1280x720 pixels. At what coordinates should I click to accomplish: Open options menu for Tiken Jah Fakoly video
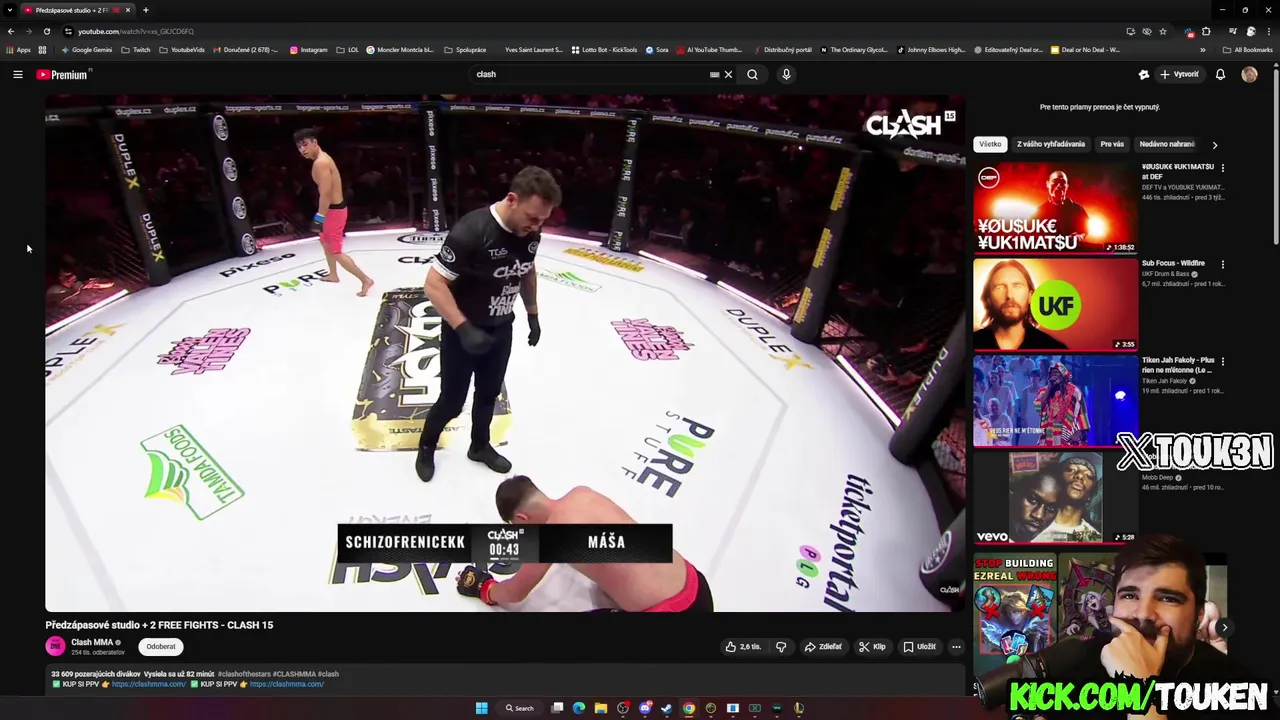1222,361
